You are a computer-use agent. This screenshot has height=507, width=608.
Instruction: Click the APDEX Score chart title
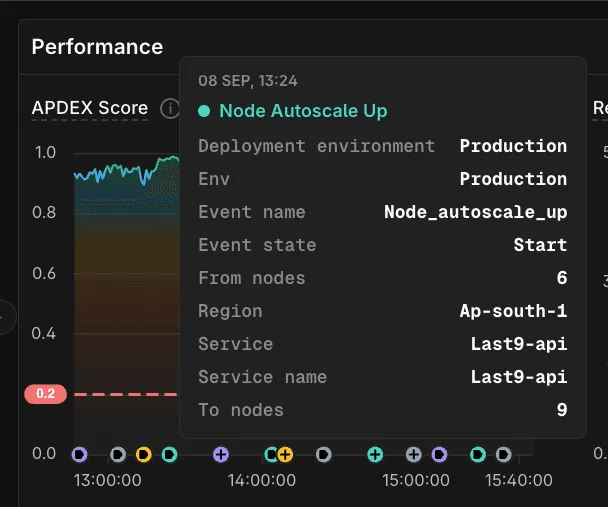90,108
